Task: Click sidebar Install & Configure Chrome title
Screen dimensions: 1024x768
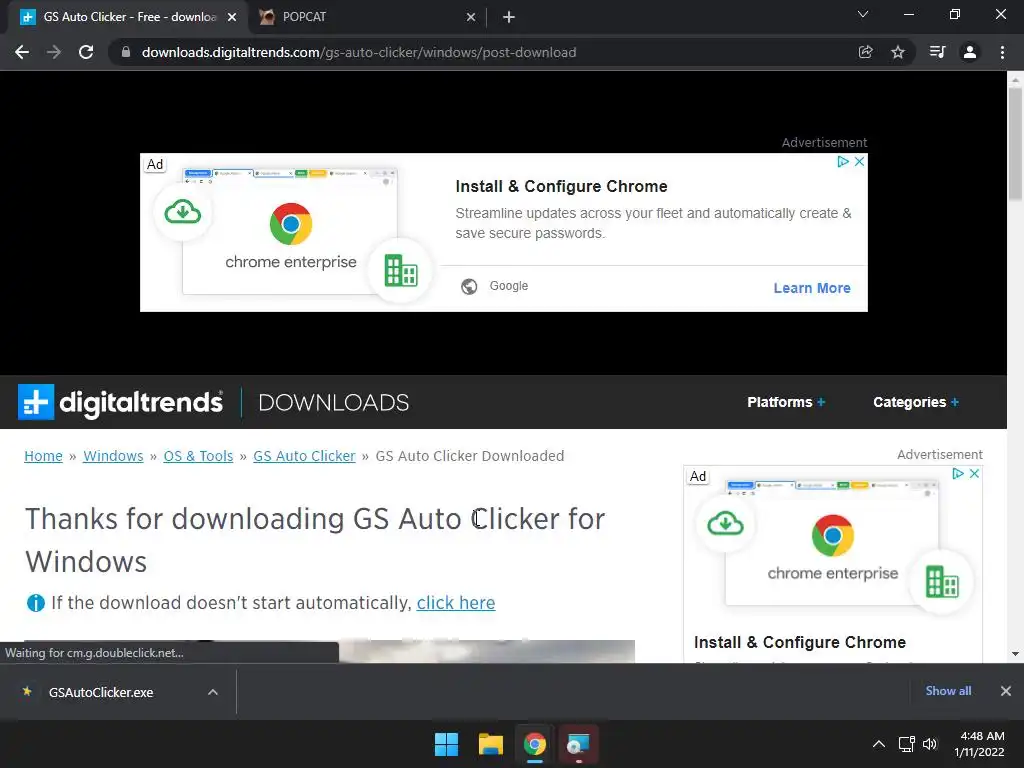Action: (x=799, y=643)
